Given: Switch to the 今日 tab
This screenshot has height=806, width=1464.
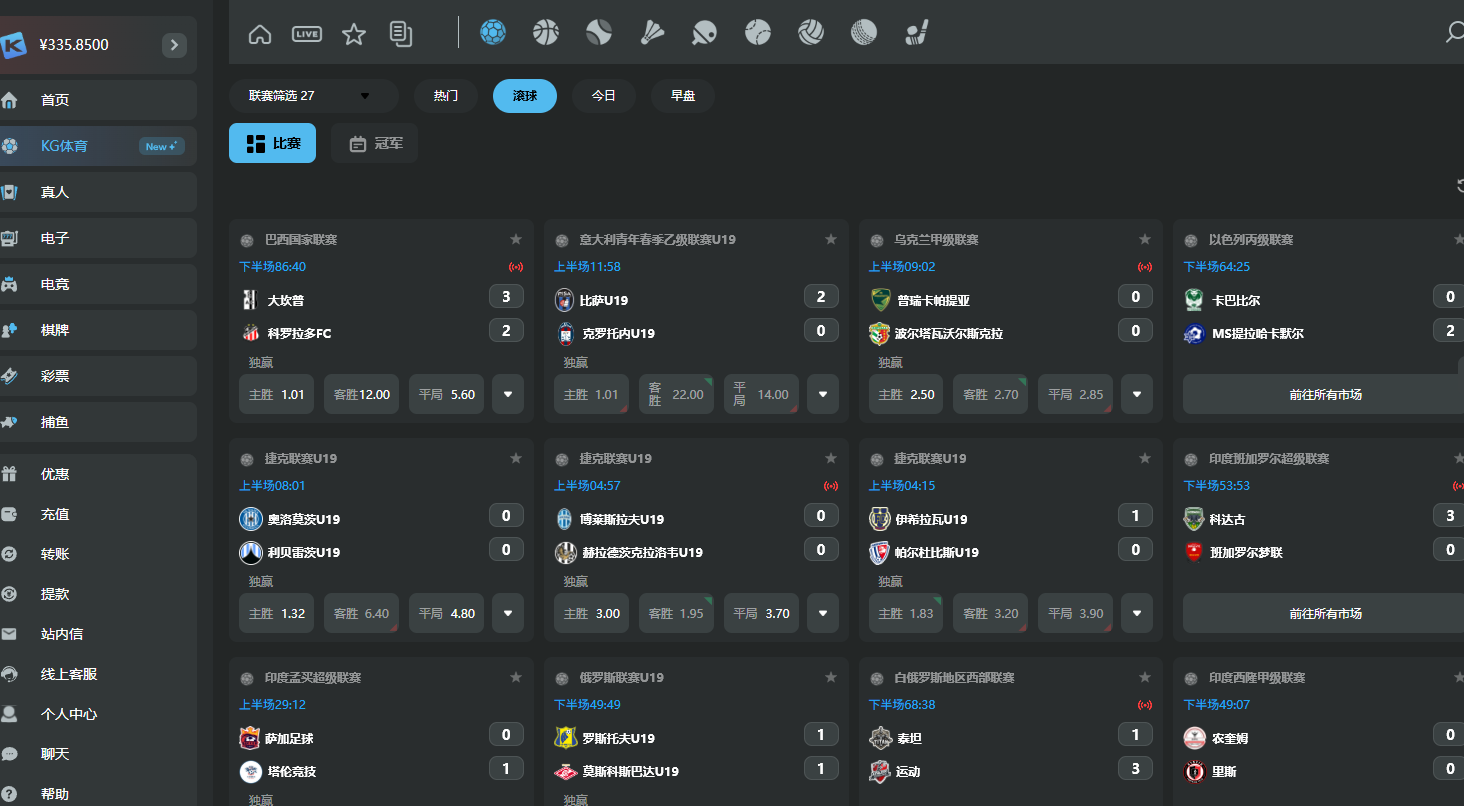Looking at the screenshot, I should 603,96.
